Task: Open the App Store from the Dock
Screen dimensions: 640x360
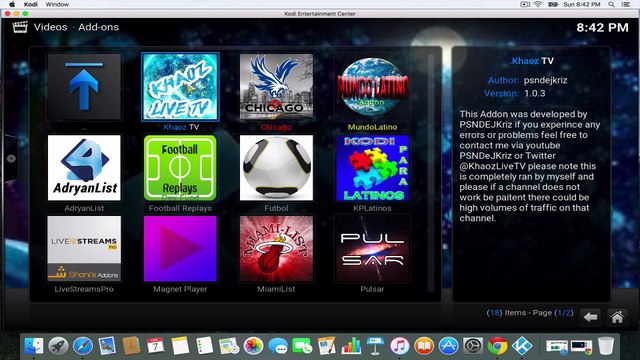Action: [449, 346]
